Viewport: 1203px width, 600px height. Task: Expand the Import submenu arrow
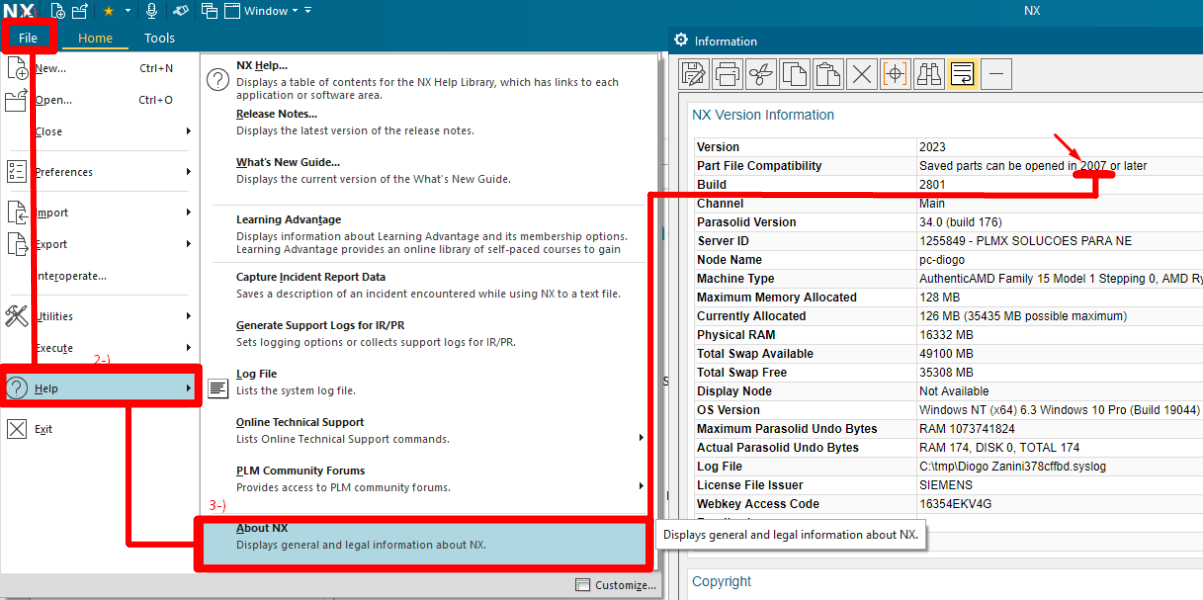pyautogui.click(x=188, y=212)
